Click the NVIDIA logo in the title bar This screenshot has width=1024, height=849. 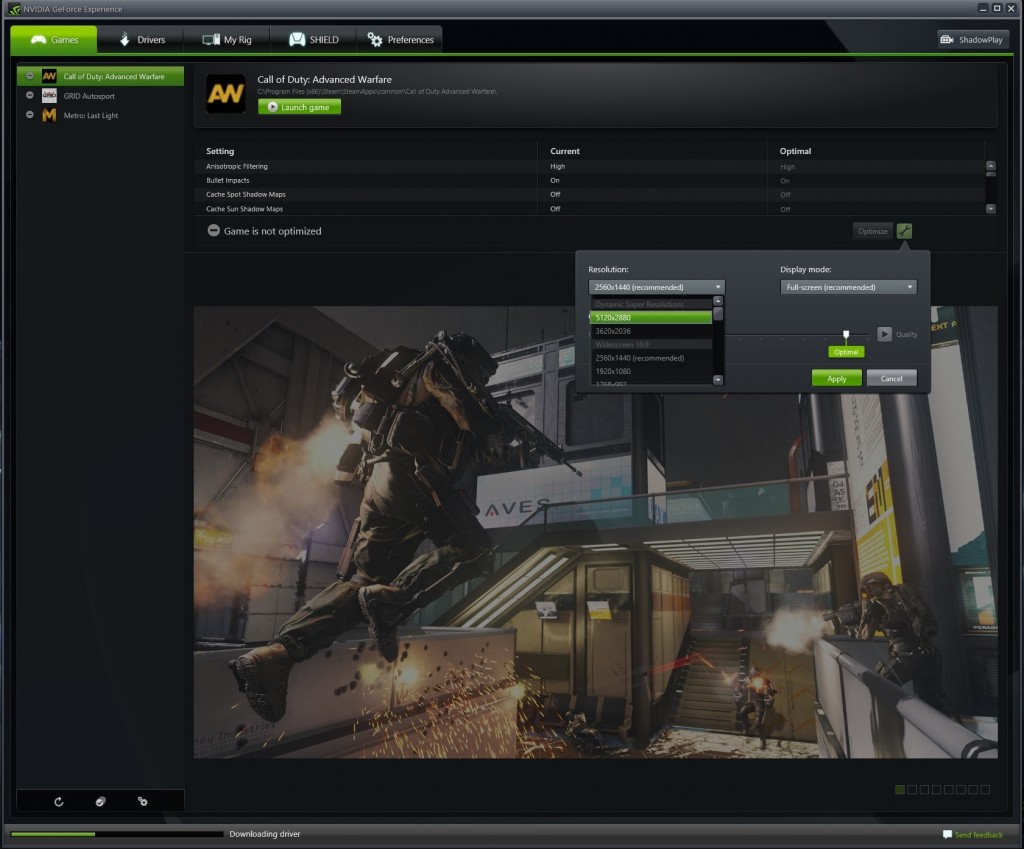(x=14, y=9)
